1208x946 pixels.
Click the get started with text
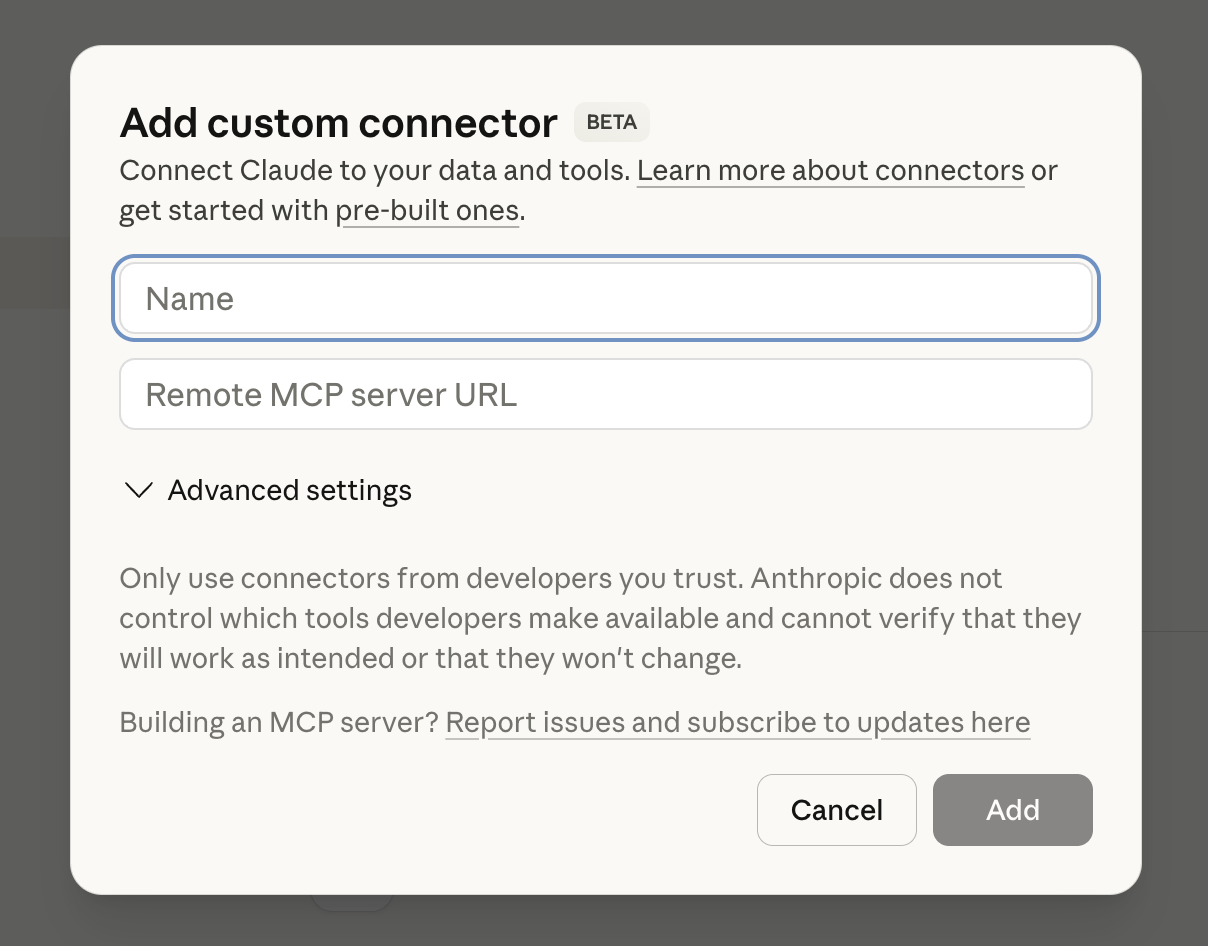click(x=224, y=211)
